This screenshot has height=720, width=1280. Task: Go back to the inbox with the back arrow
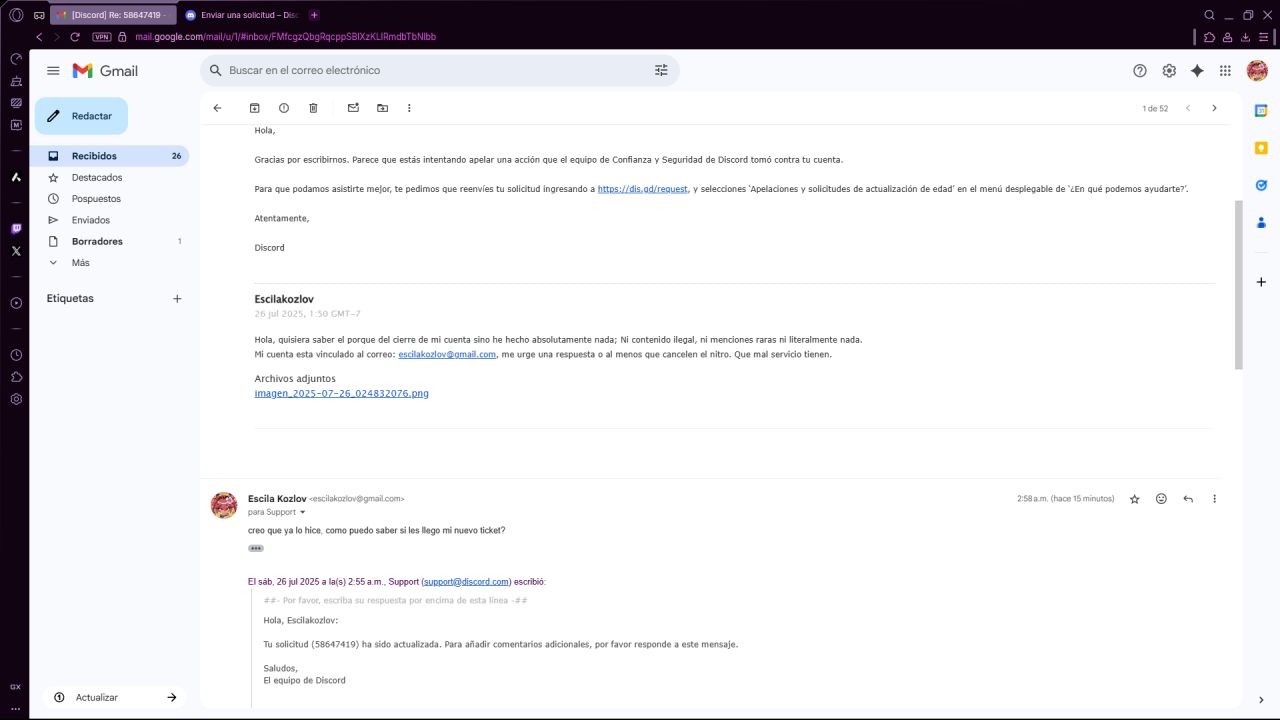(x=217, y=108)
